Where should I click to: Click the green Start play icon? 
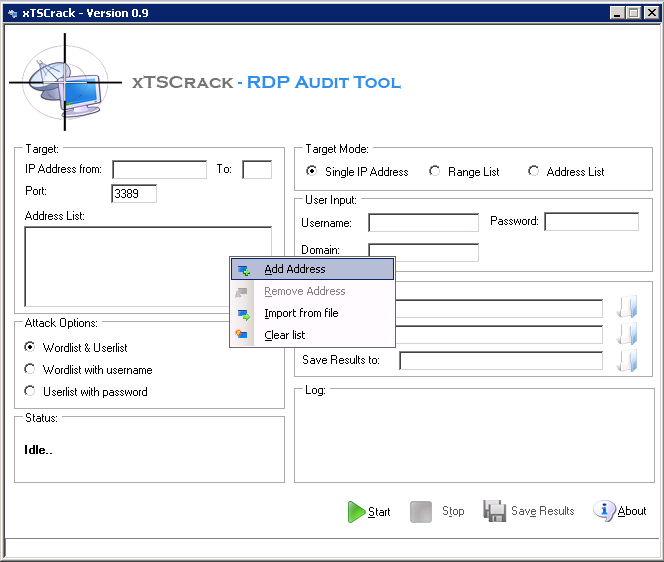coord(356,512)
